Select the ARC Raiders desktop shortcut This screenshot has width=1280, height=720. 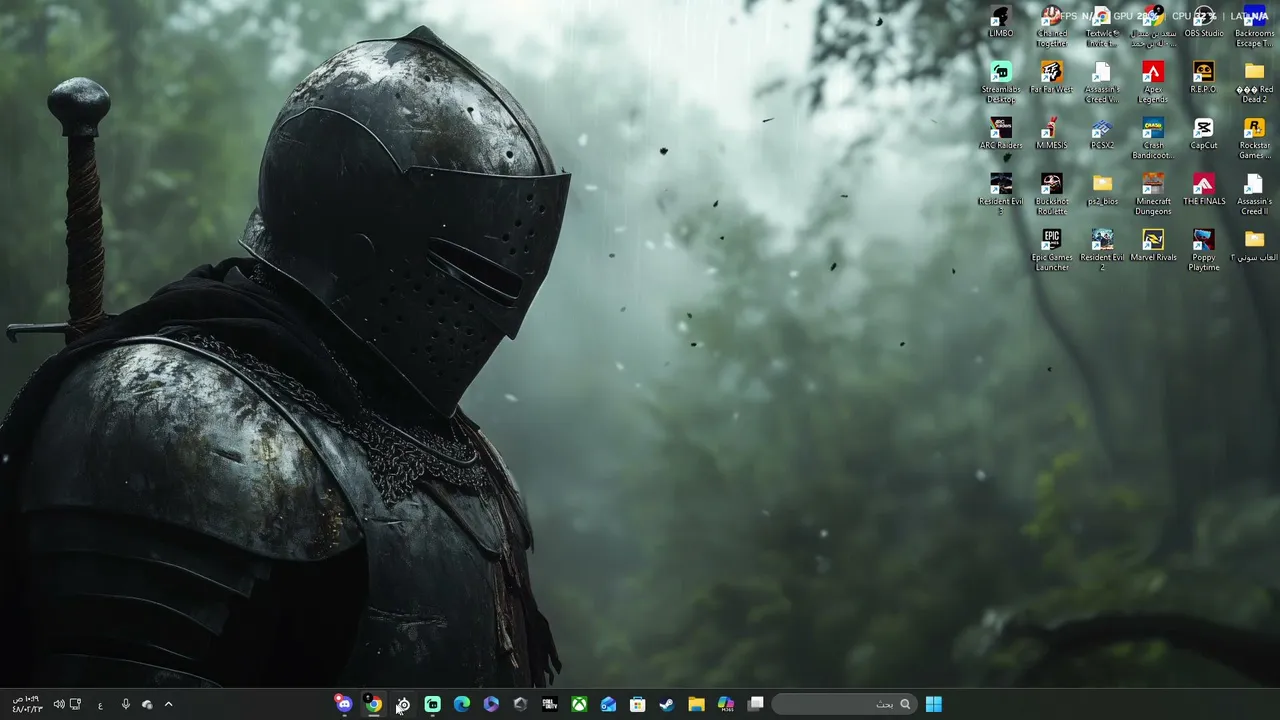tap(1001, 135)
